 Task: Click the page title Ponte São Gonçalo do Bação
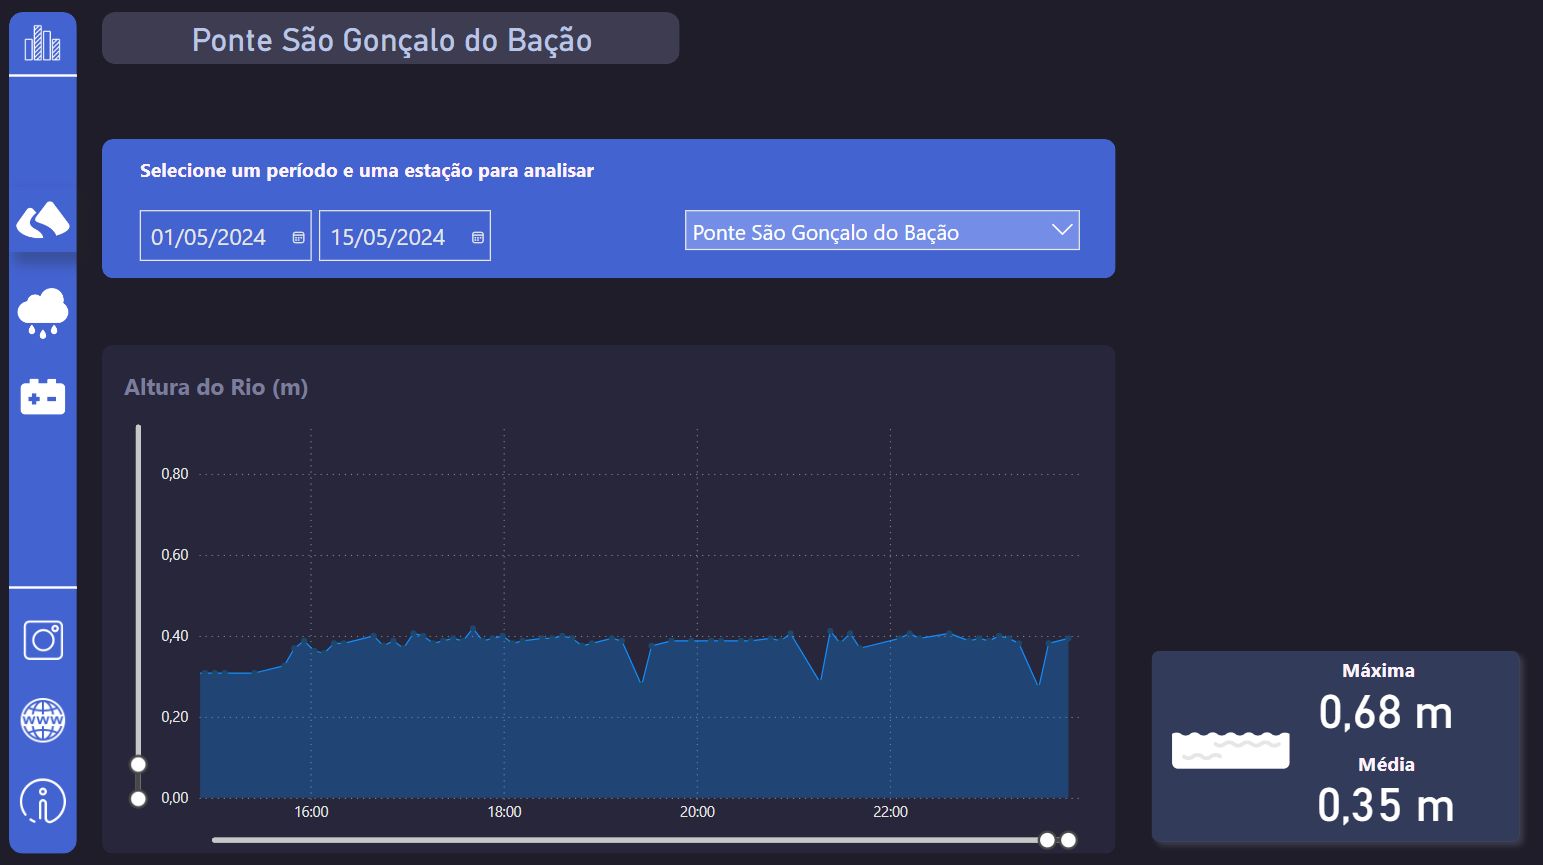391,40
